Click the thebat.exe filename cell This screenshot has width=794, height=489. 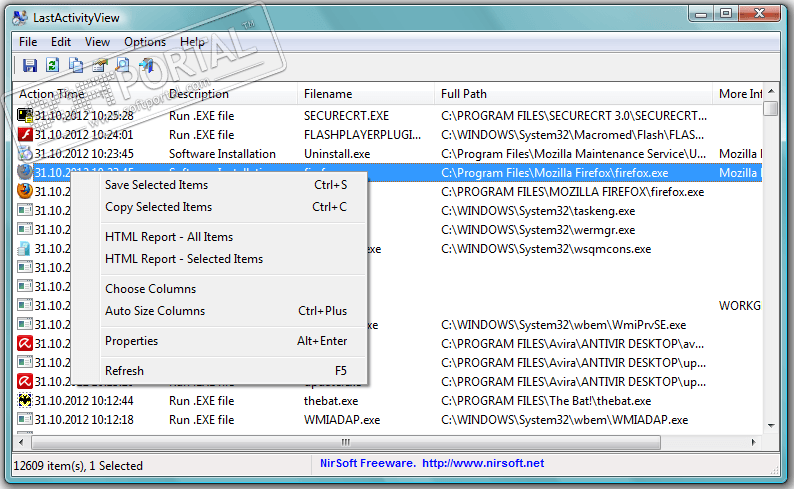pyautogui.click(x=331, y=401)
